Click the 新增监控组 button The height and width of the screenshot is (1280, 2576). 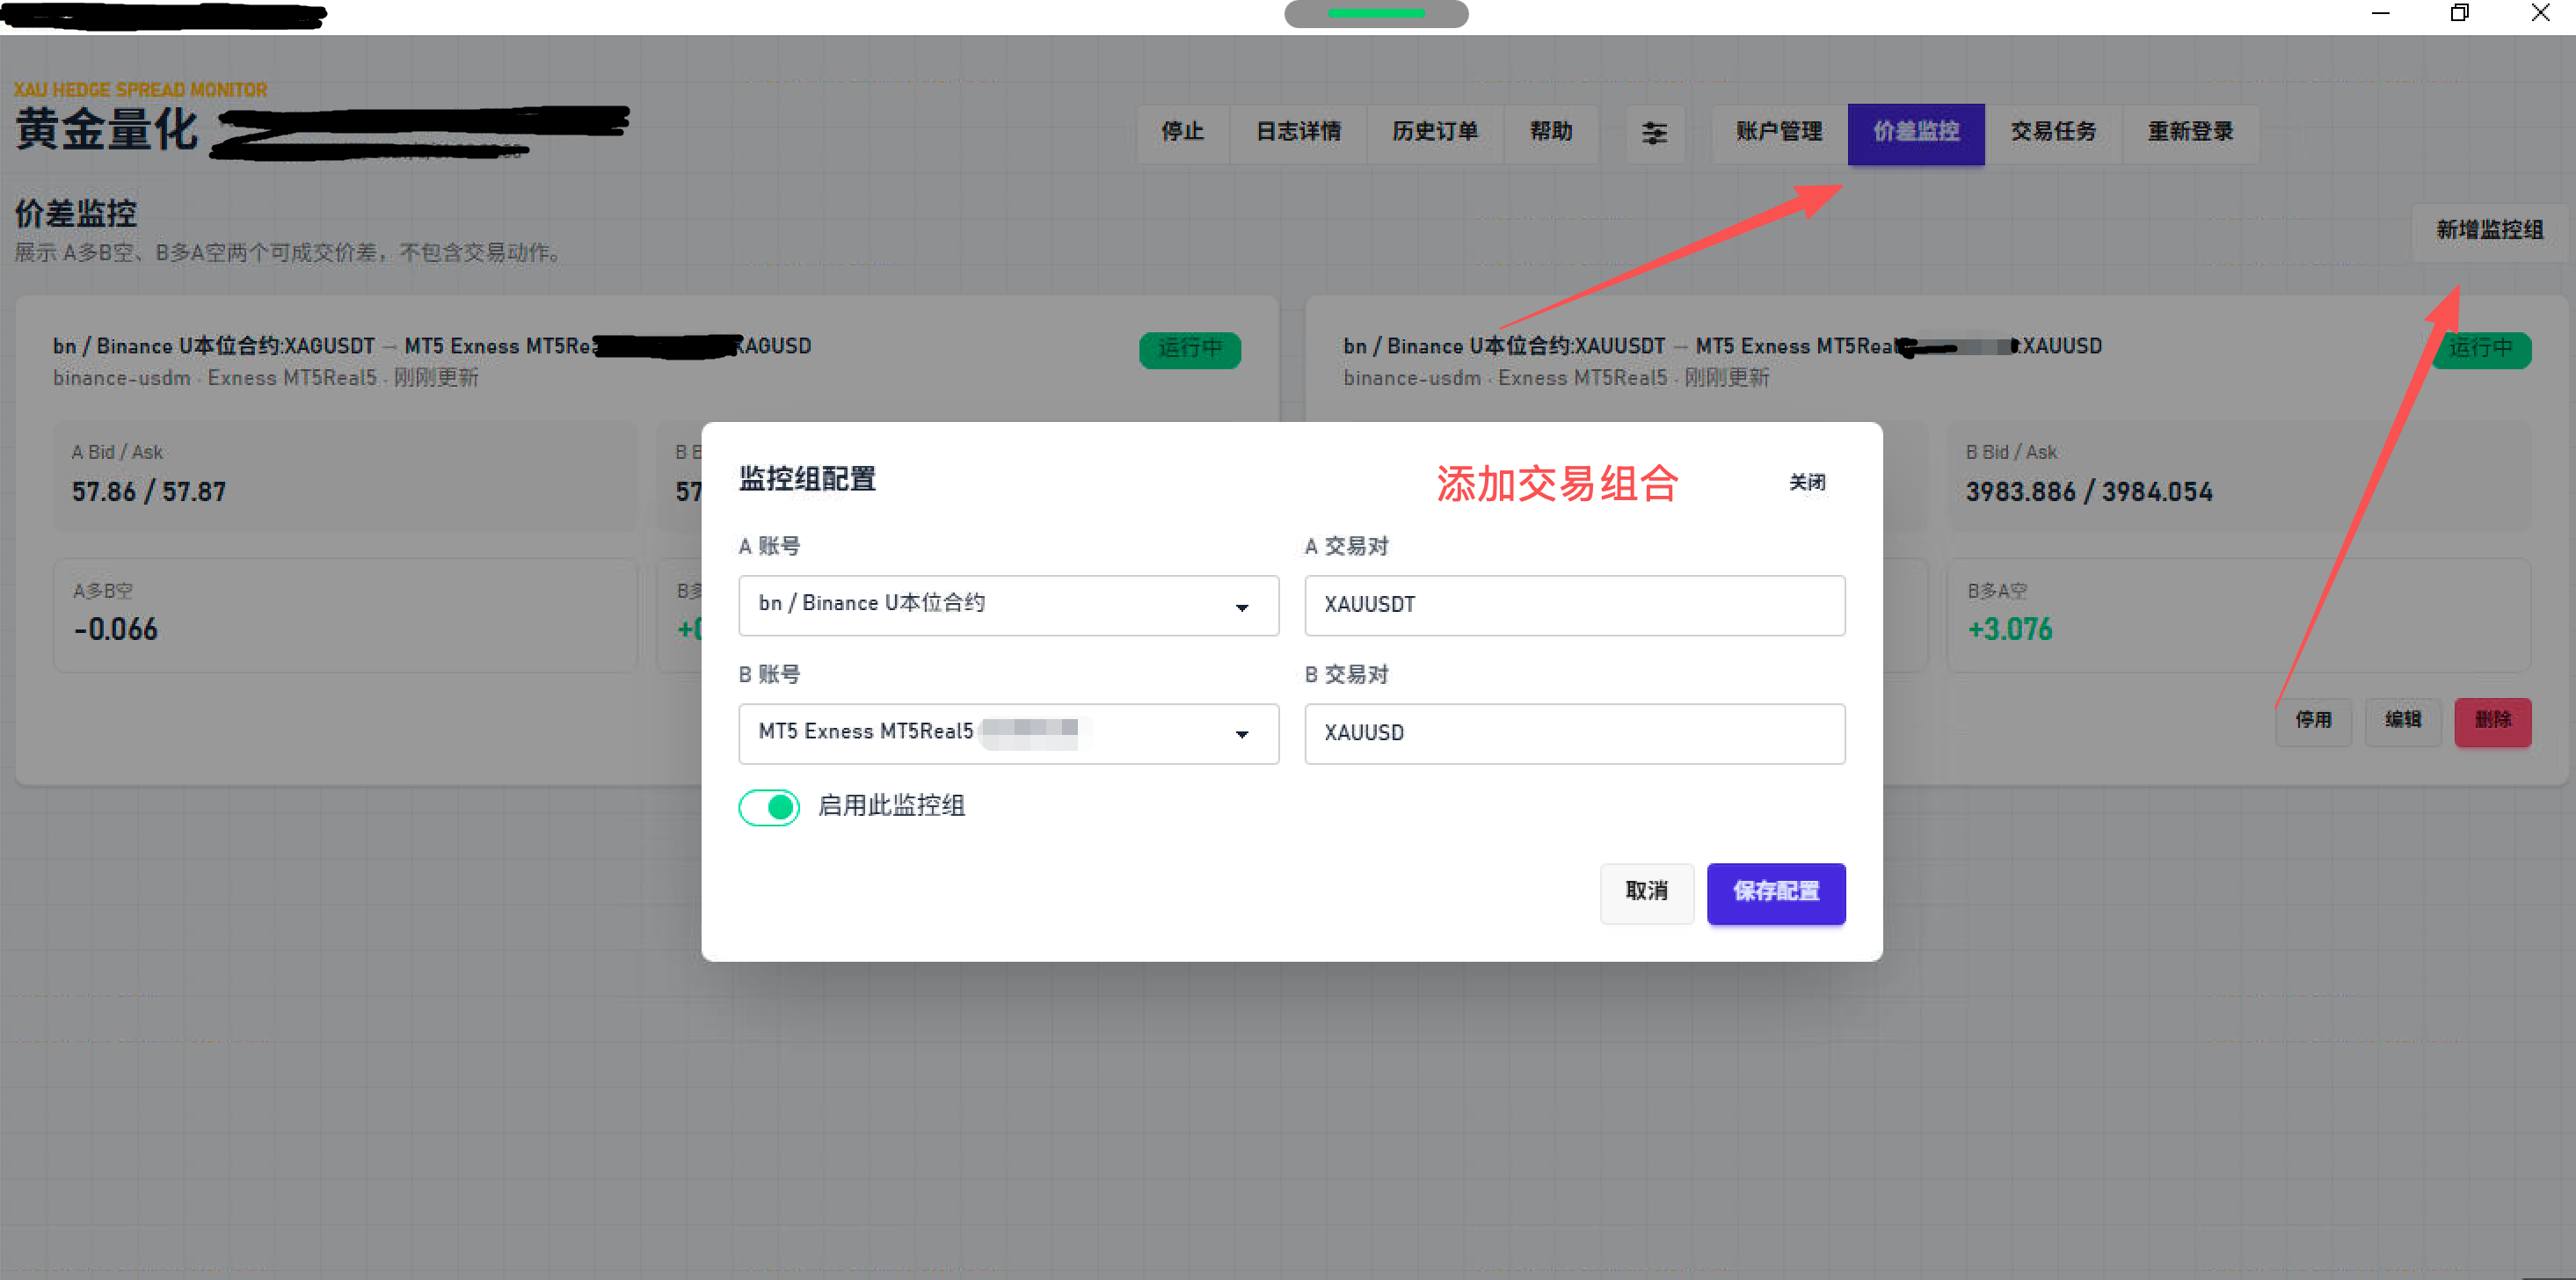(2489, 231)
